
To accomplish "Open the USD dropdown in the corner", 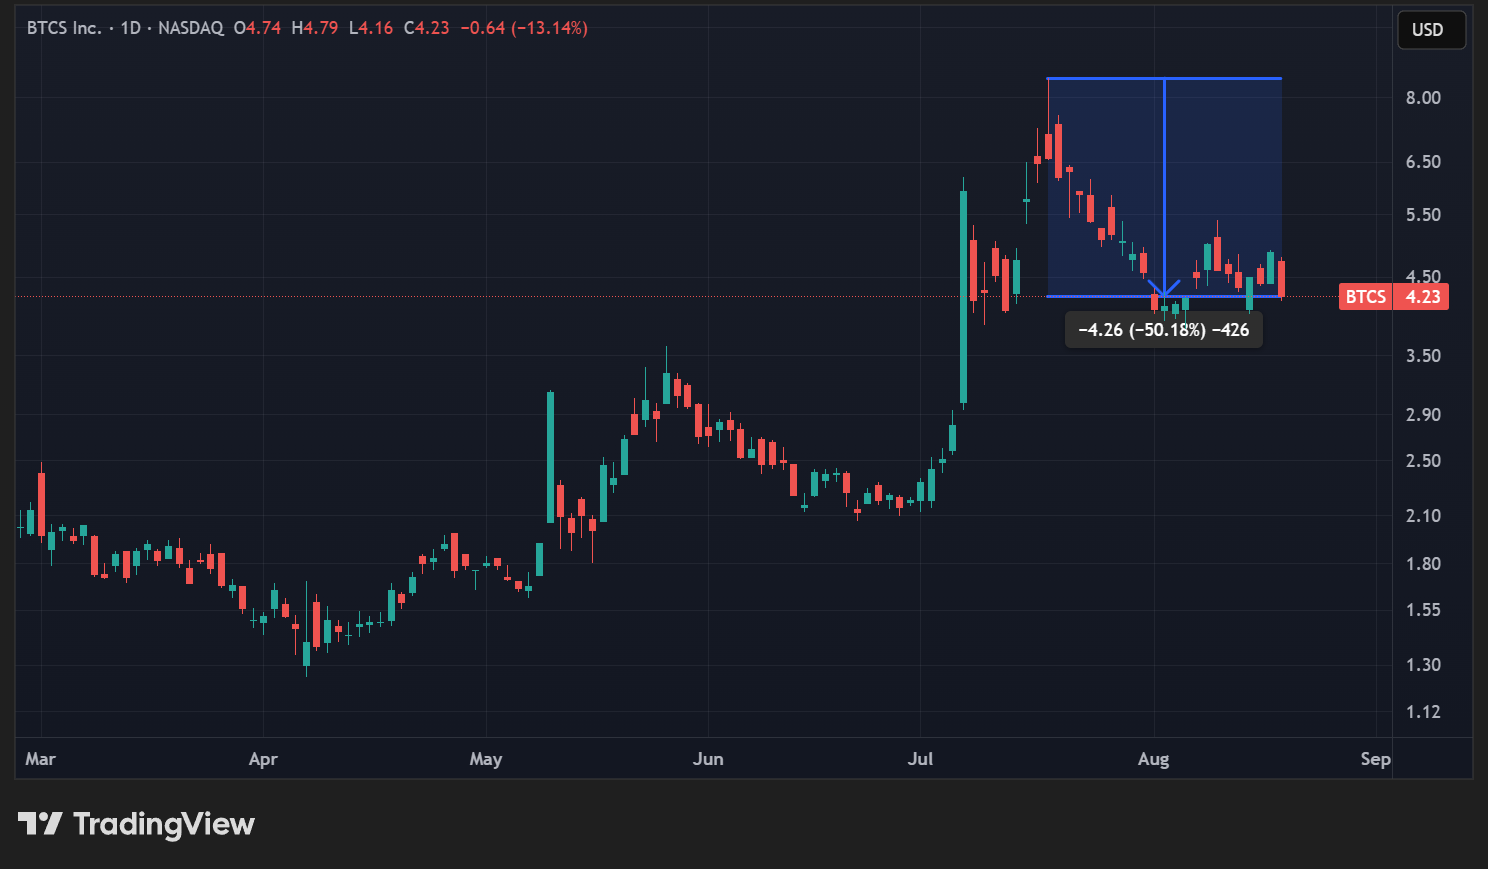I will pyautogui.click(x=1430, y=30).
